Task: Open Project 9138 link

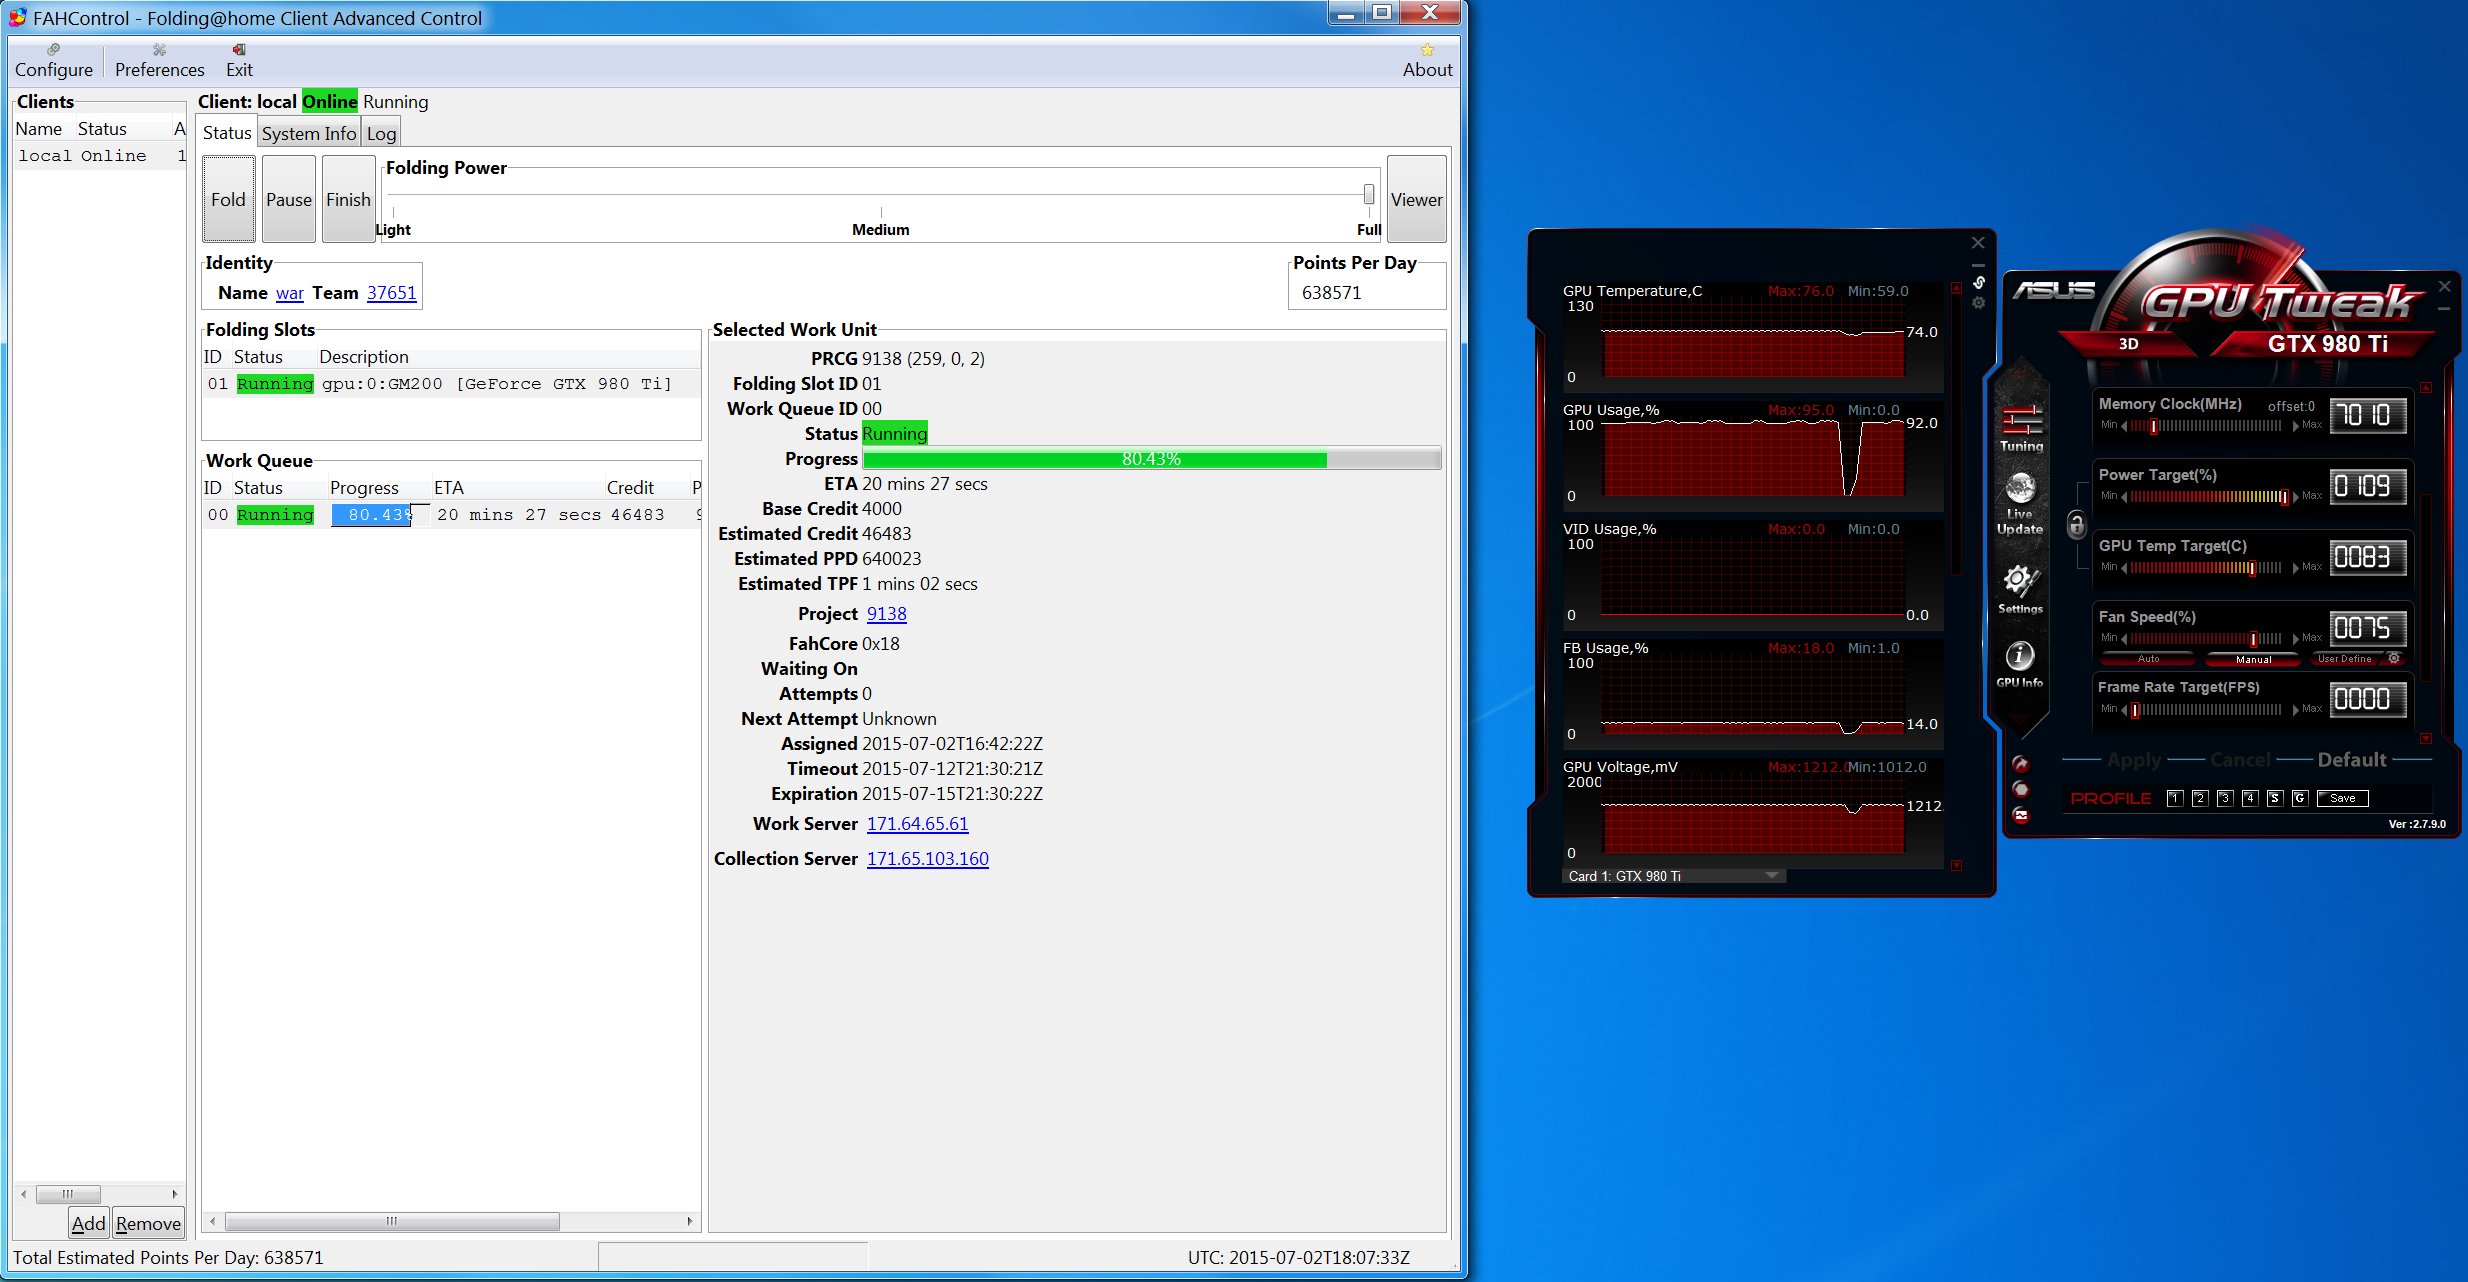Action: click(x=887, y=614)
